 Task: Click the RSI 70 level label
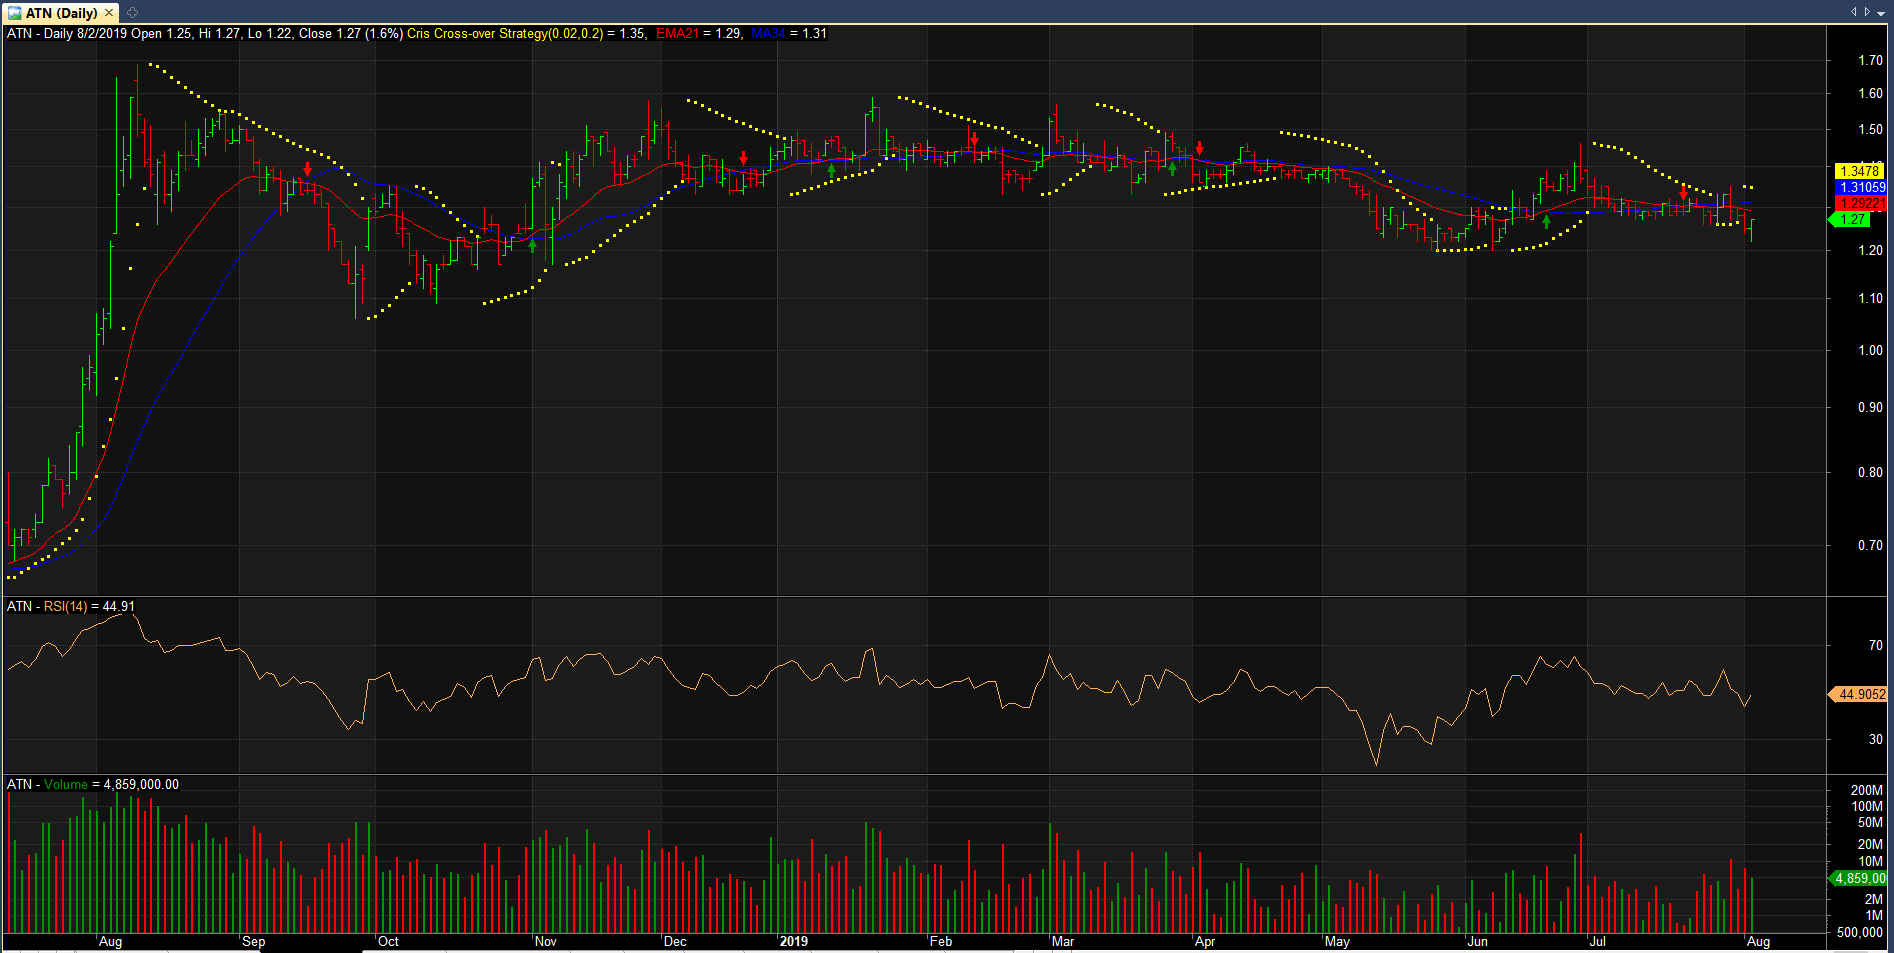click(1876, 645)
